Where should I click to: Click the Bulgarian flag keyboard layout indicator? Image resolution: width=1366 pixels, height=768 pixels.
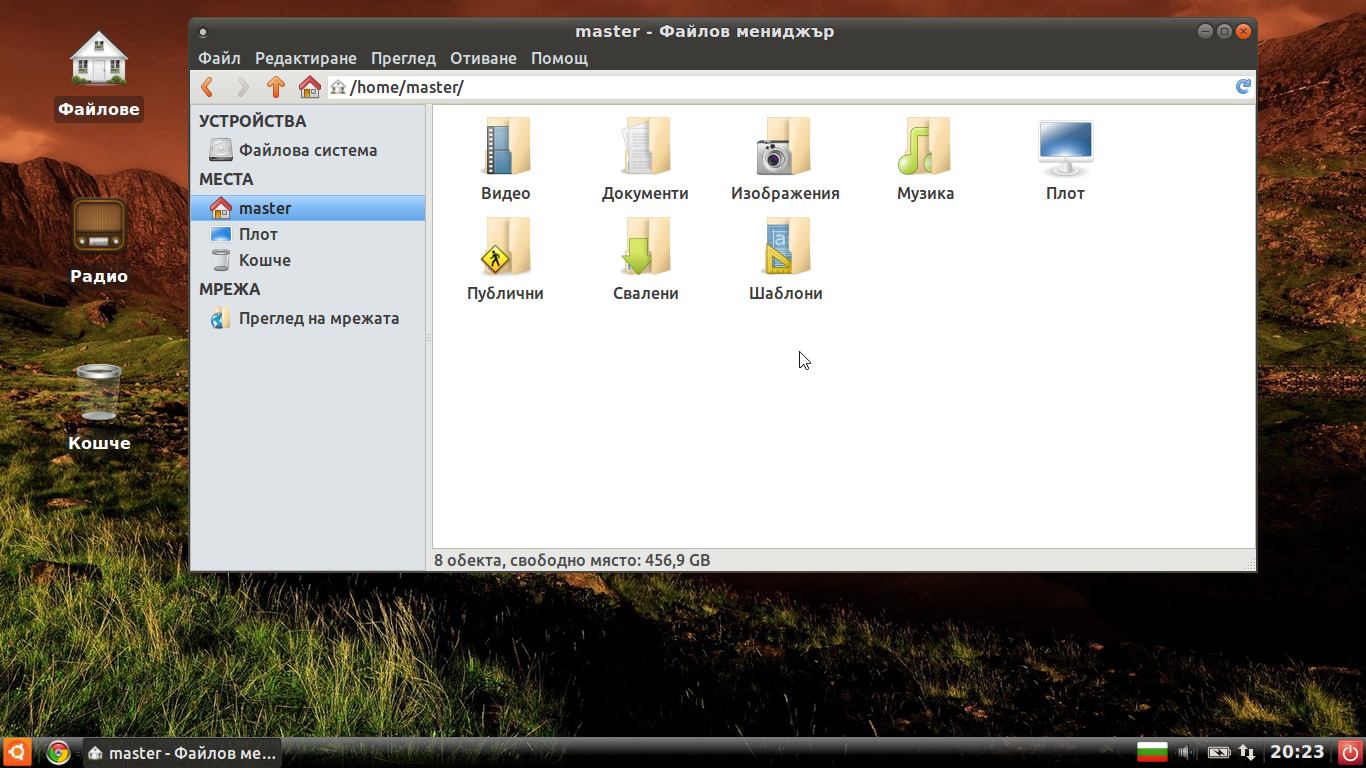(x=1152, y=752)
